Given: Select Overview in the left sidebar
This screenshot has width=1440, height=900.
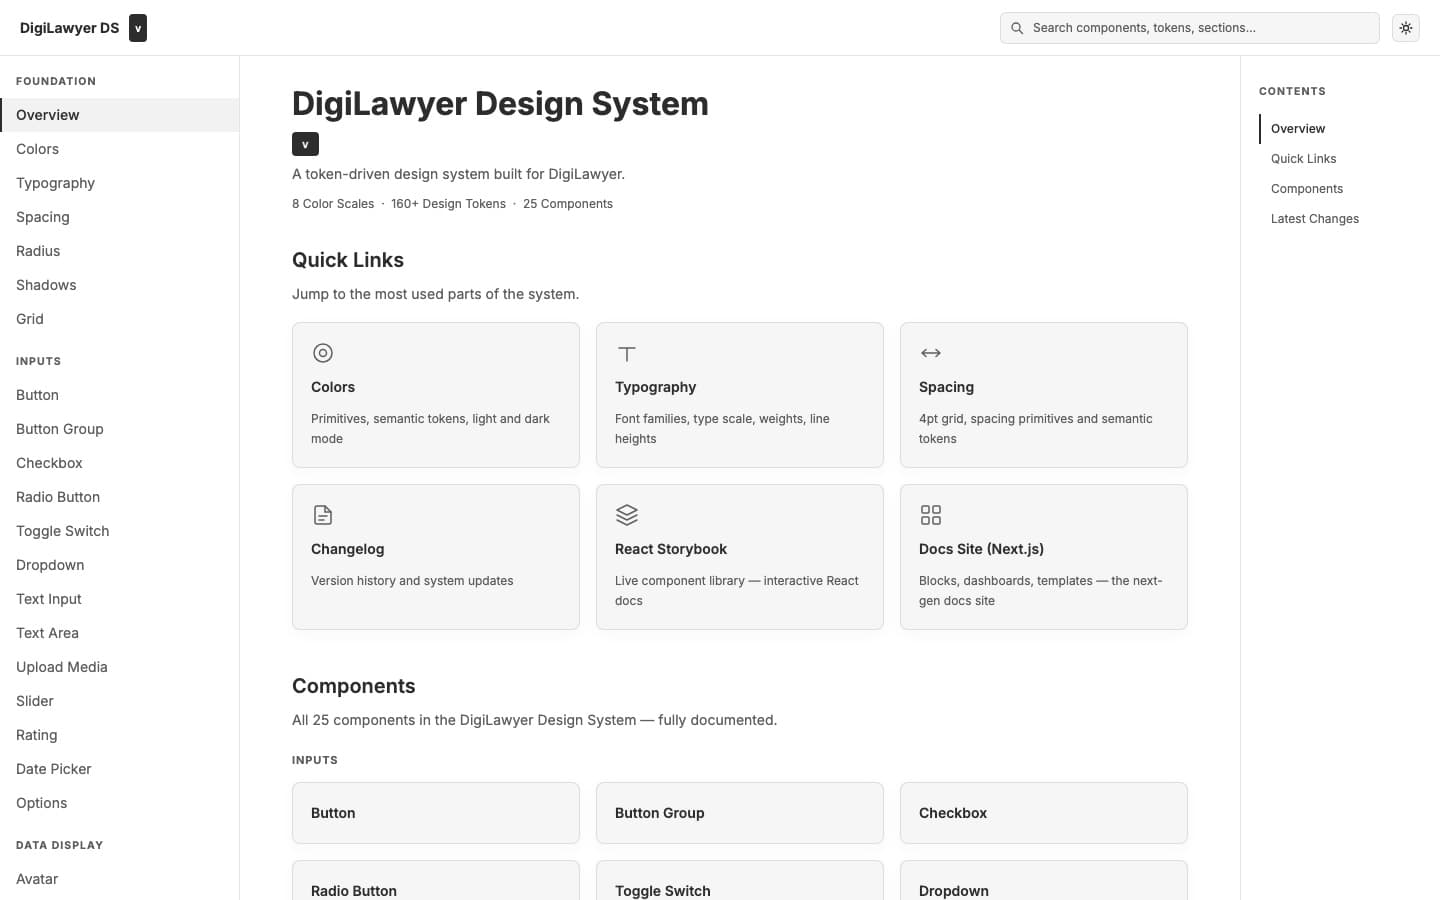Looking at the screenshot, I should click(120, 115).
